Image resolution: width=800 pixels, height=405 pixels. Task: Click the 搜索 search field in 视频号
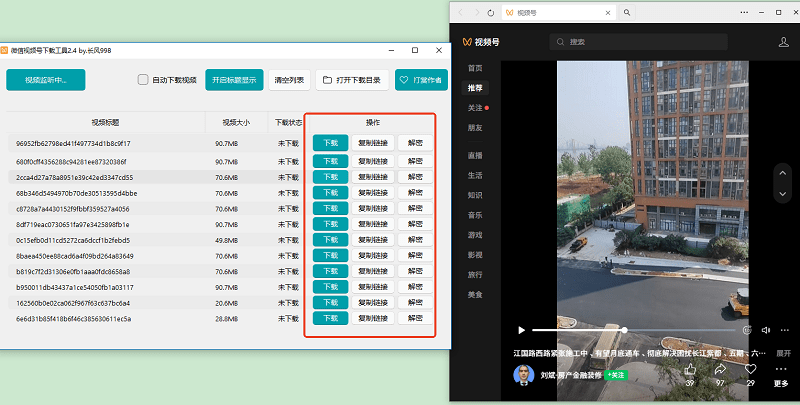(638, 42)
